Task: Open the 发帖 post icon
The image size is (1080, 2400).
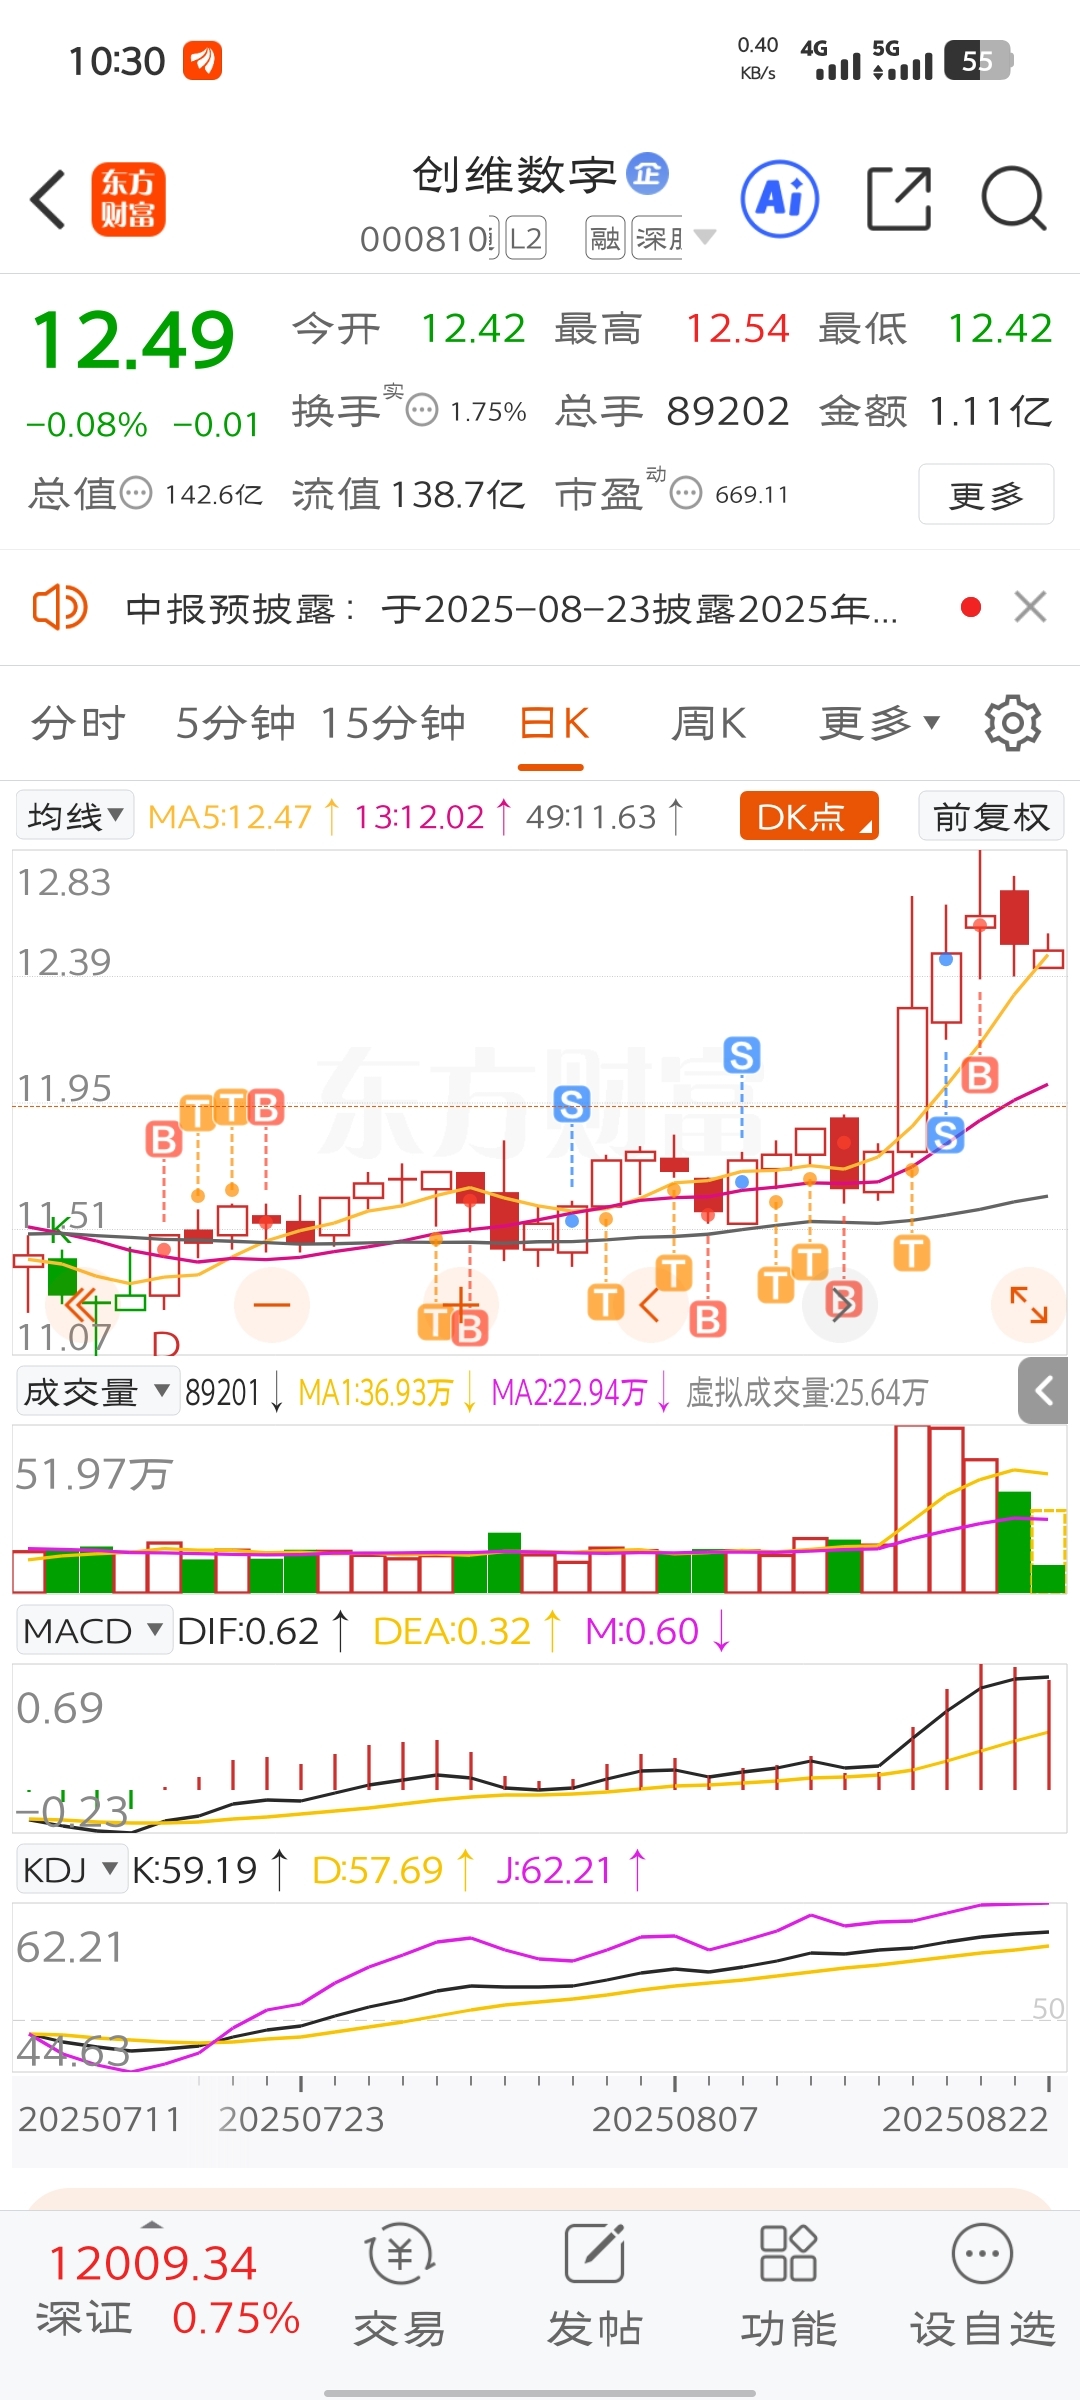Action: point(594,2285)
